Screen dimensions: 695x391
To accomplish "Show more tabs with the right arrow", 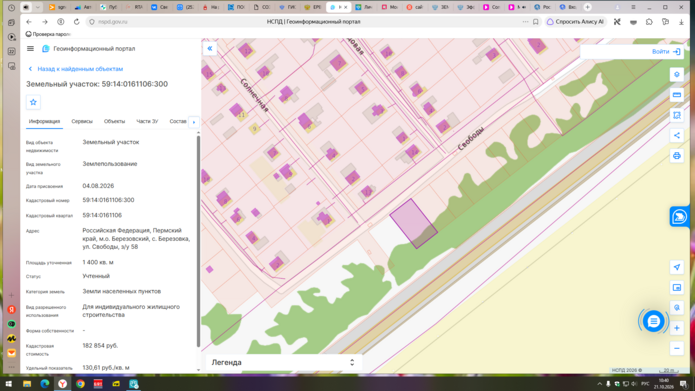I will (x=194, y=122).
